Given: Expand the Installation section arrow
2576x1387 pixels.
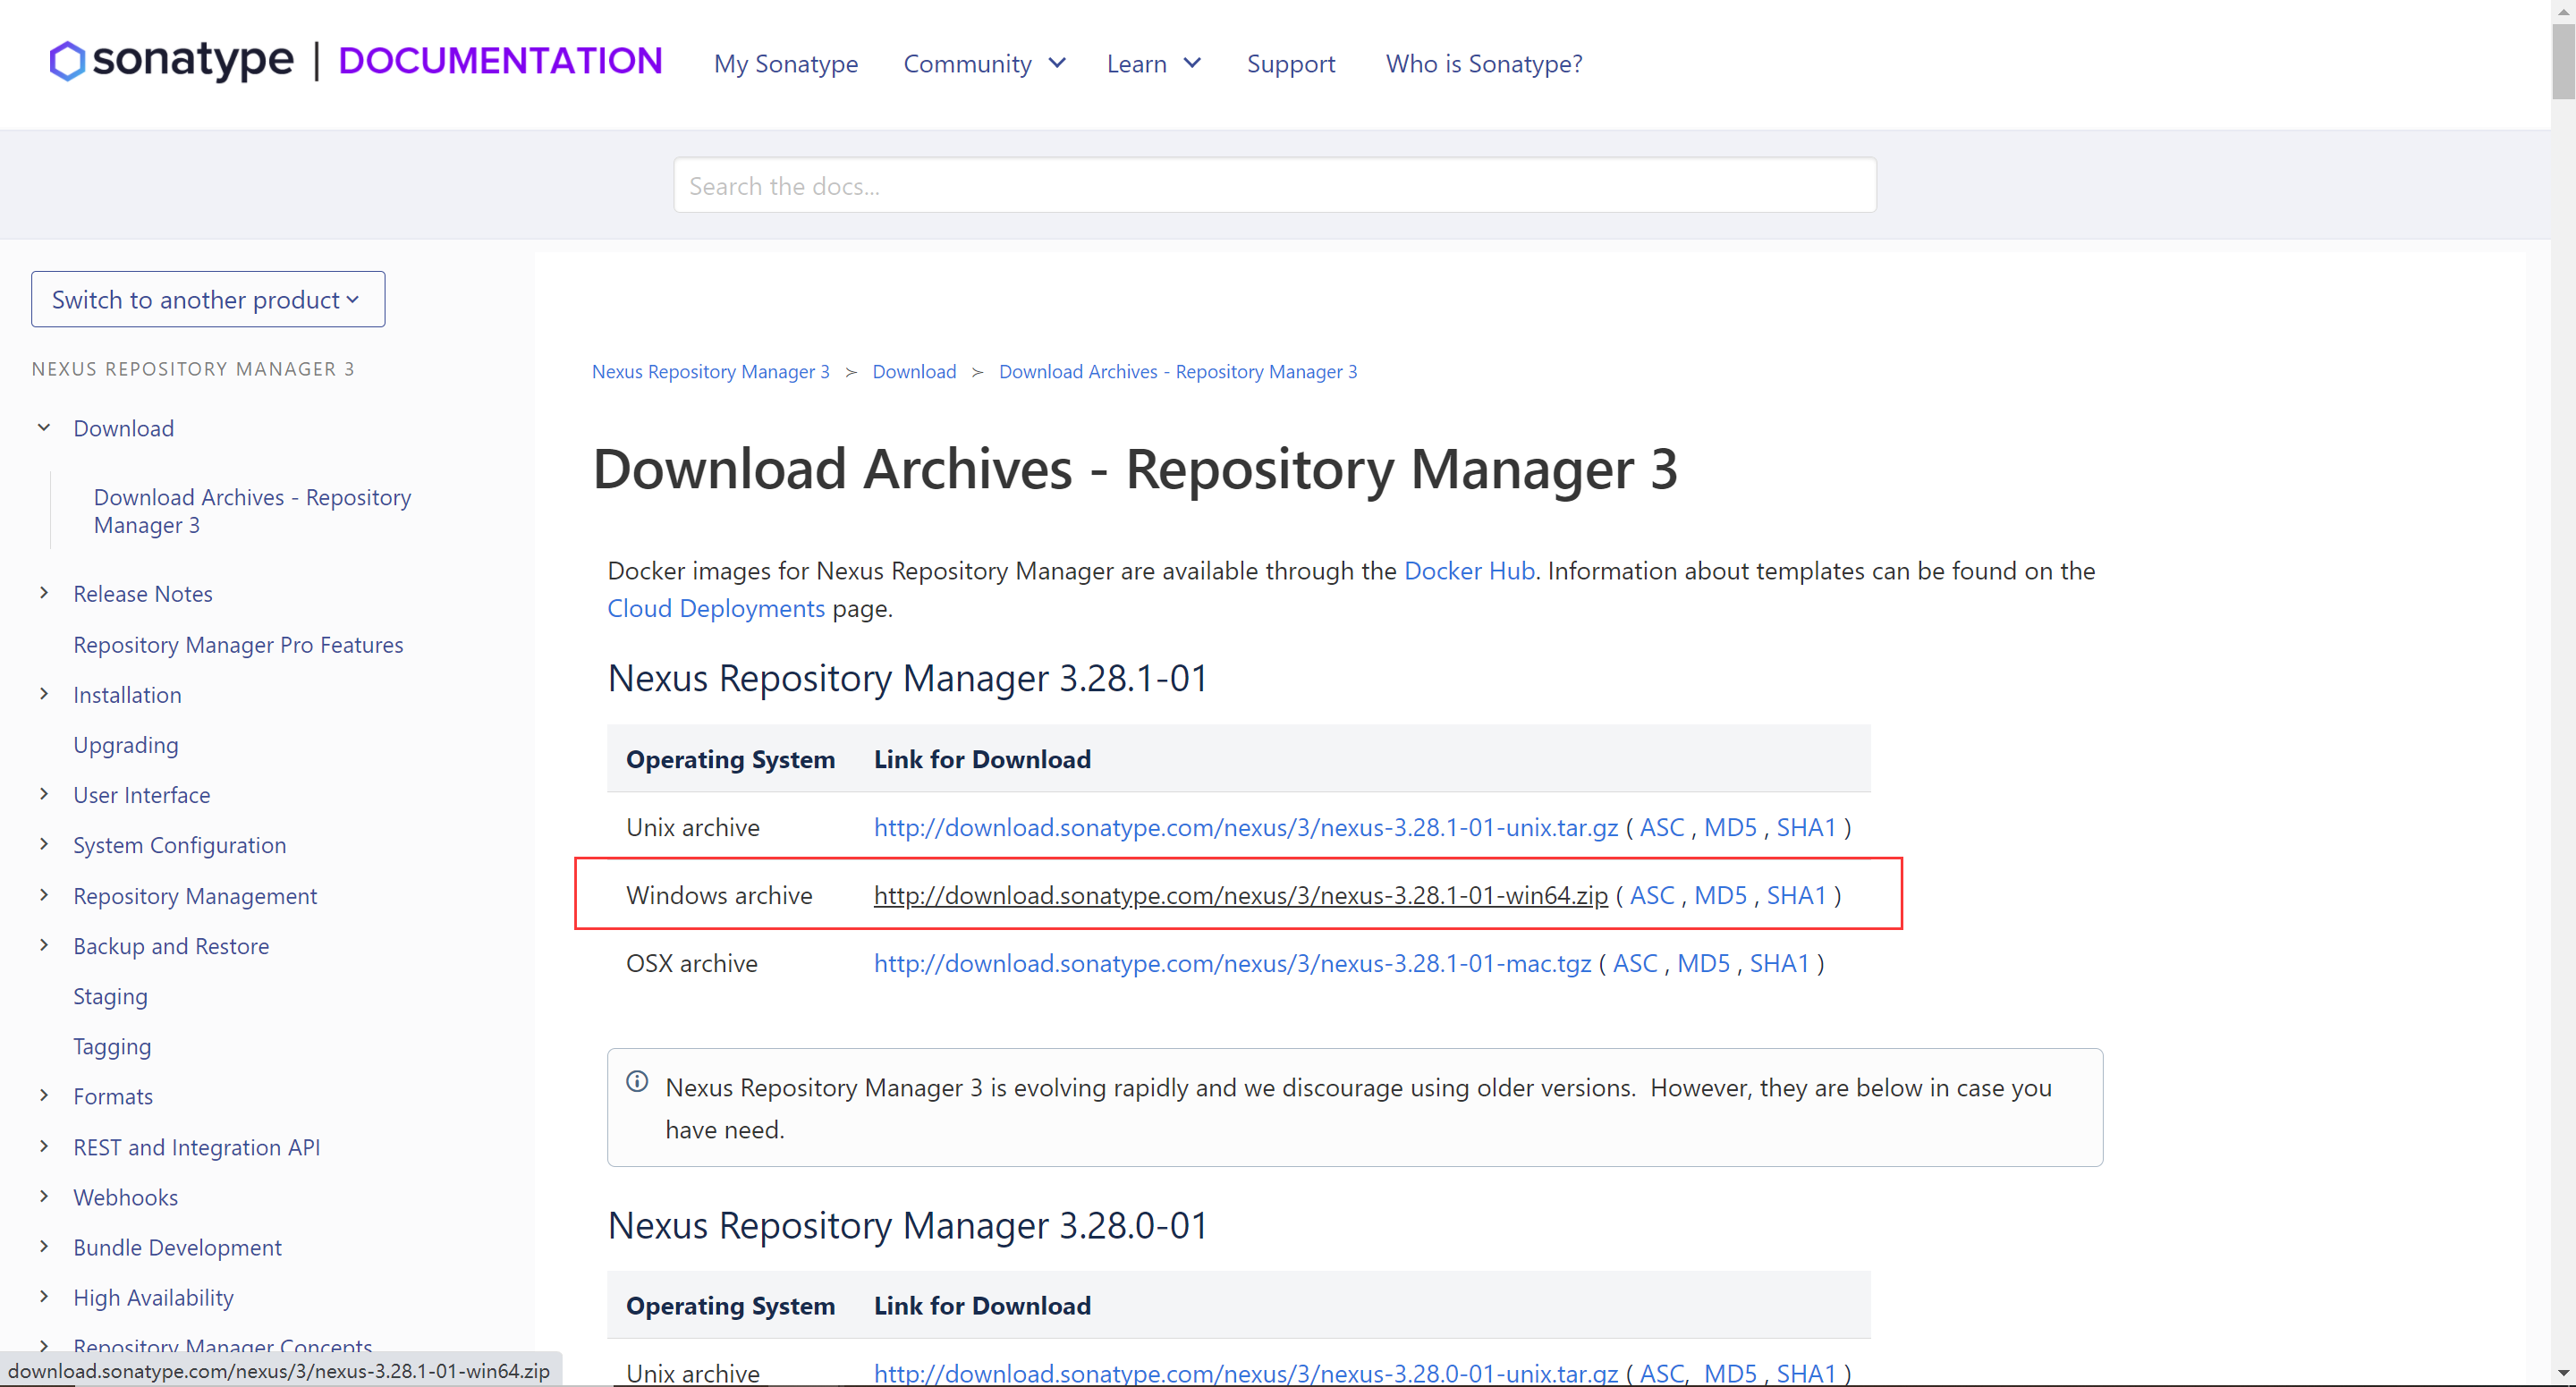Looking at the screenshot, I should click(x=44, y=694).
